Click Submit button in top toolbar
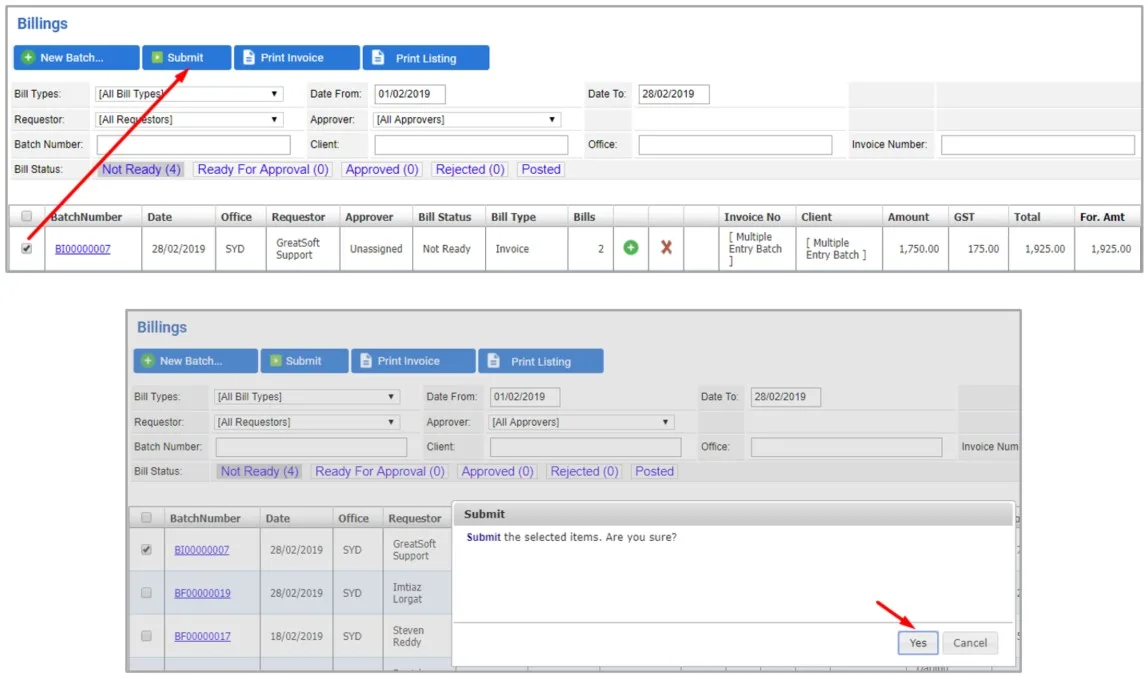1148x679 pixels. click(187, 57)
